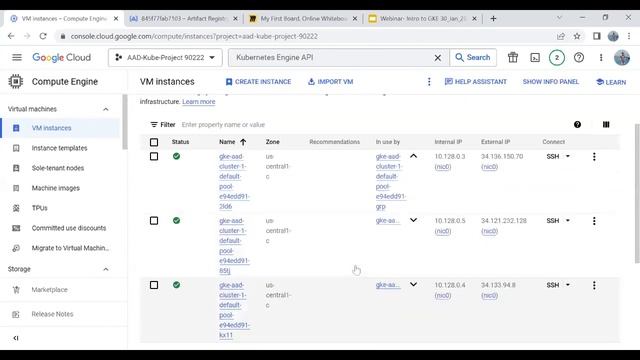The image size is (640, 360).
Task: Click the browser share page icon
Action: (x=561, y=36)
